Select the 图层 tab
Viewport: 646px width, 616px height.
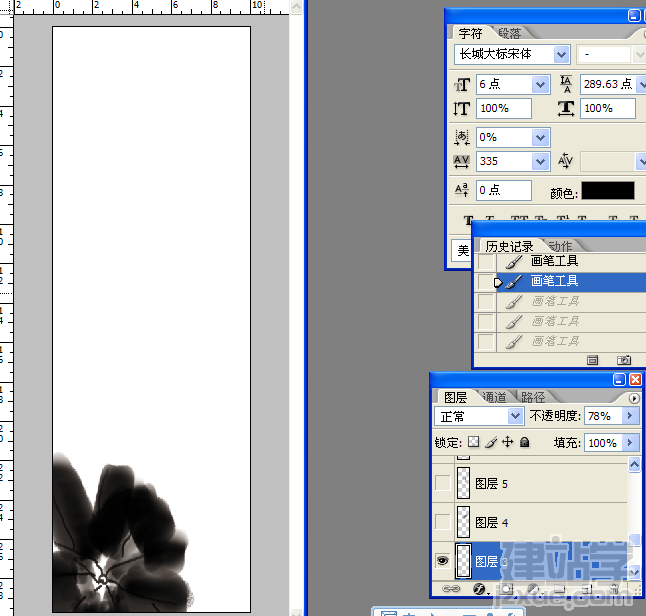click(x=455, y=397)
